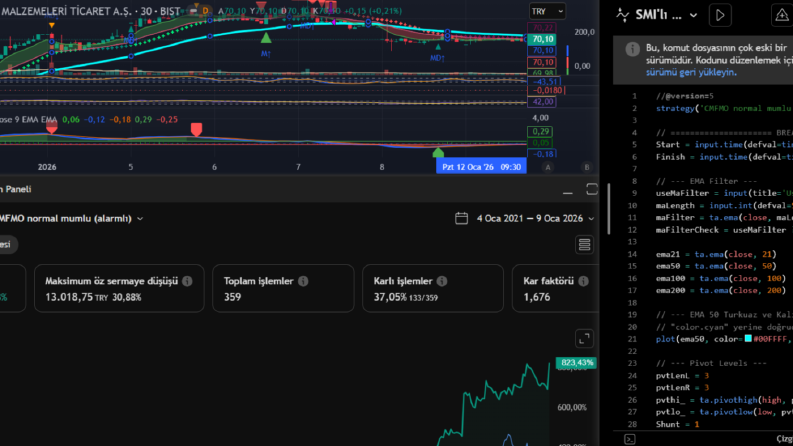The width and height of the screenshot is (793, 446).
Task: Click the 2026 label on the time axis
Action: coord(47,167)
